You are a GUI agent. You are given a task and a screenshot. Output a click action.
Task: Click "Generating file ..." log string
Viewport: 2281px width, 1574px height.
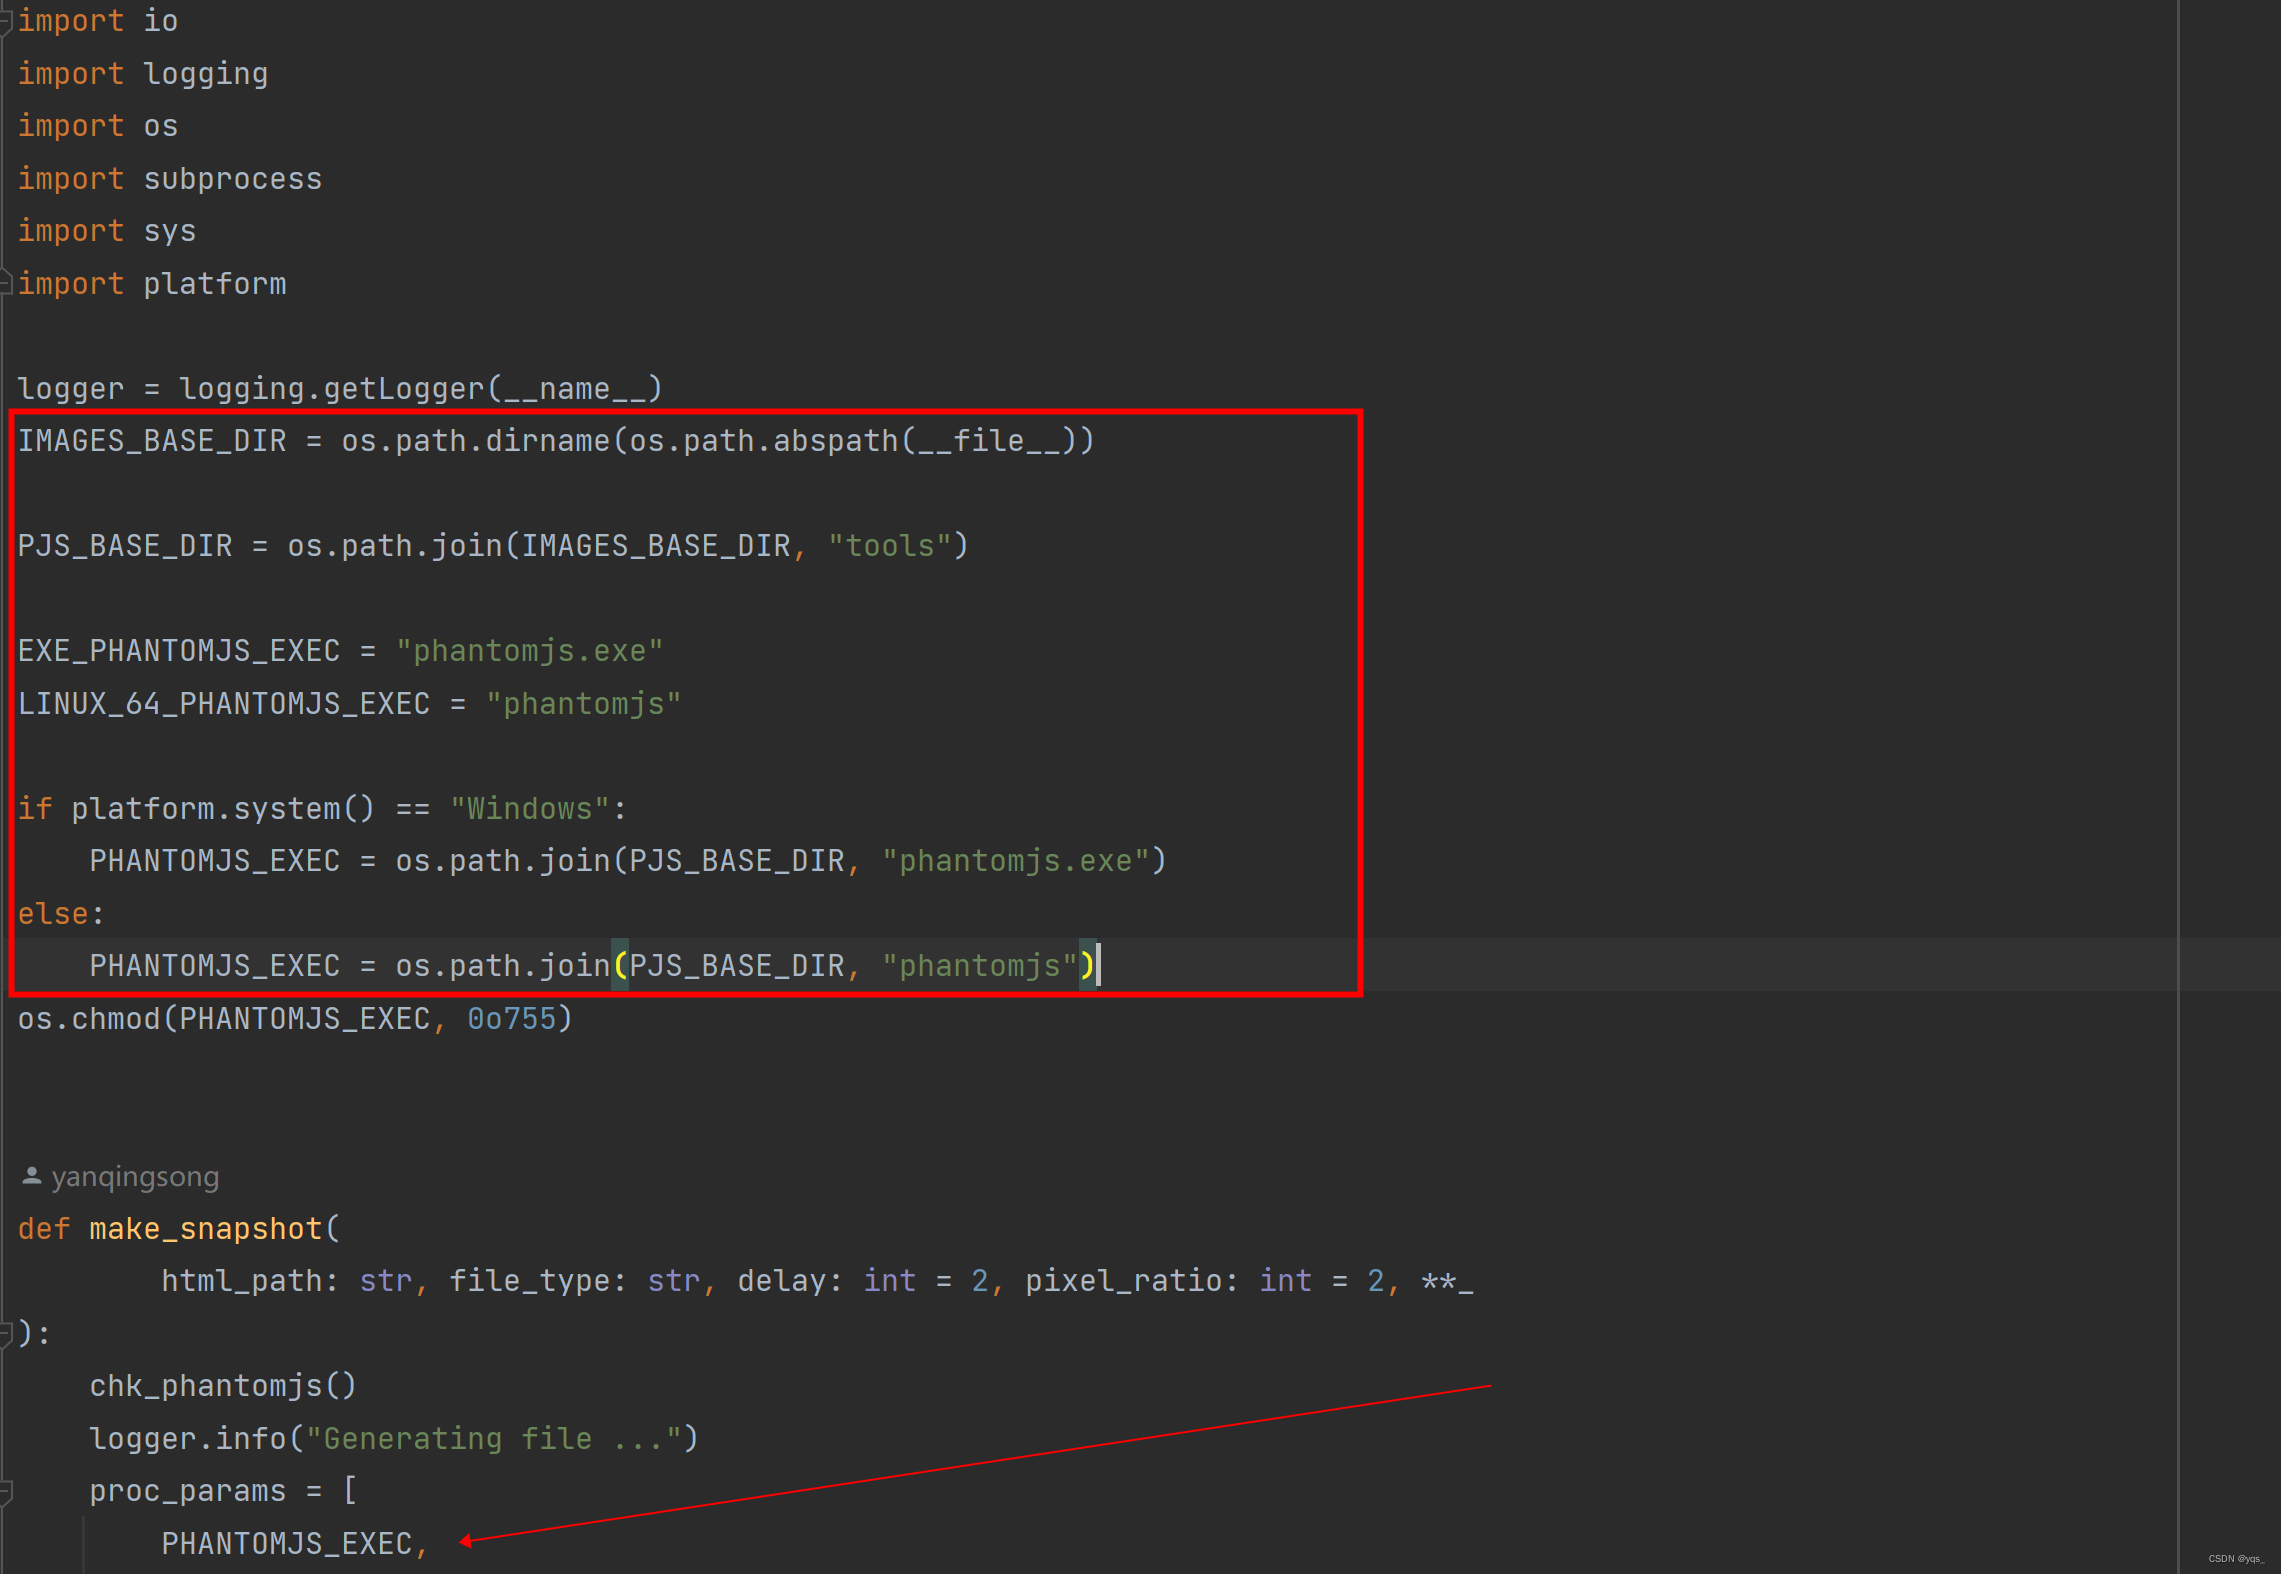pyautogui.click(x=493, y=1439)
